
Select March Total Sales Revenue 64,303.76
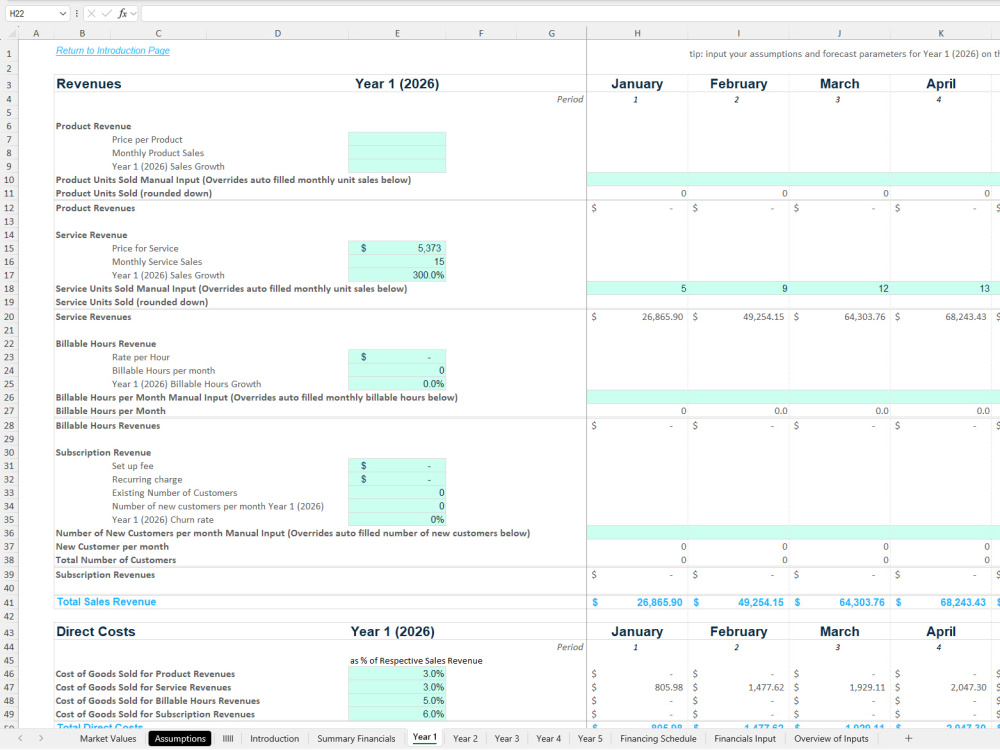[839, 602]
